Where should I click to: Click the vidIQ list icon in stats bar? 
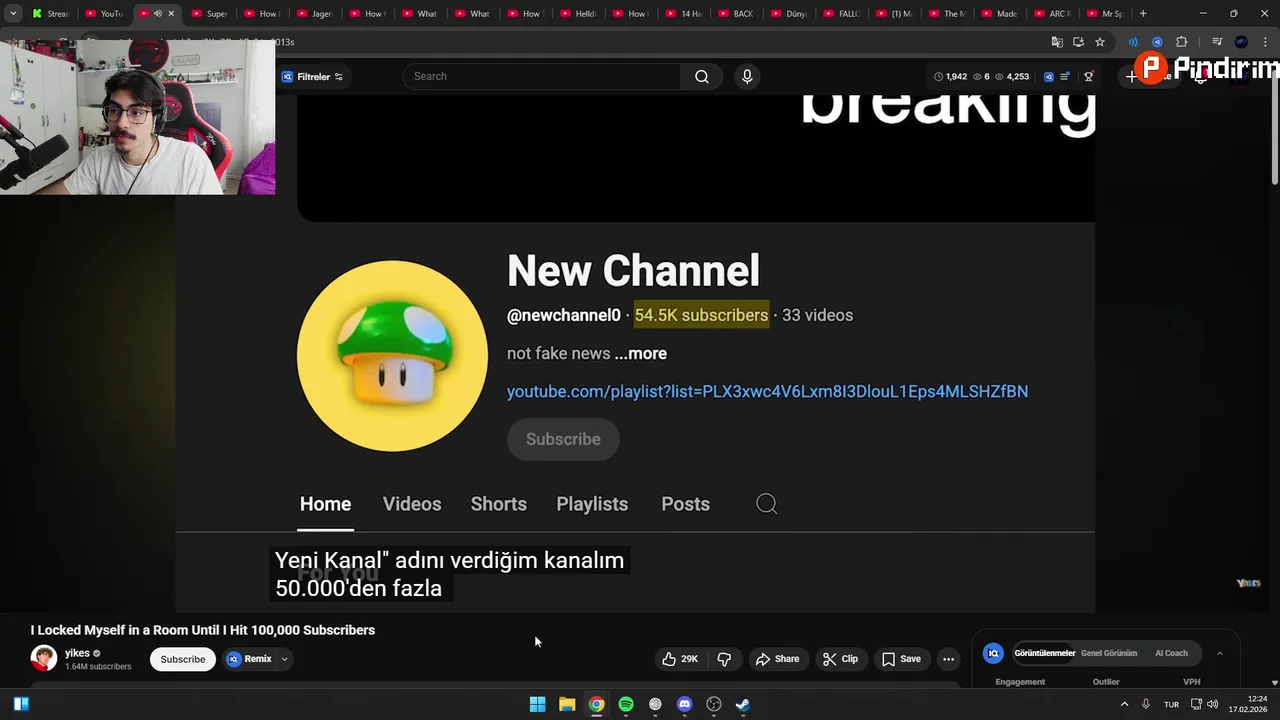1065,77
